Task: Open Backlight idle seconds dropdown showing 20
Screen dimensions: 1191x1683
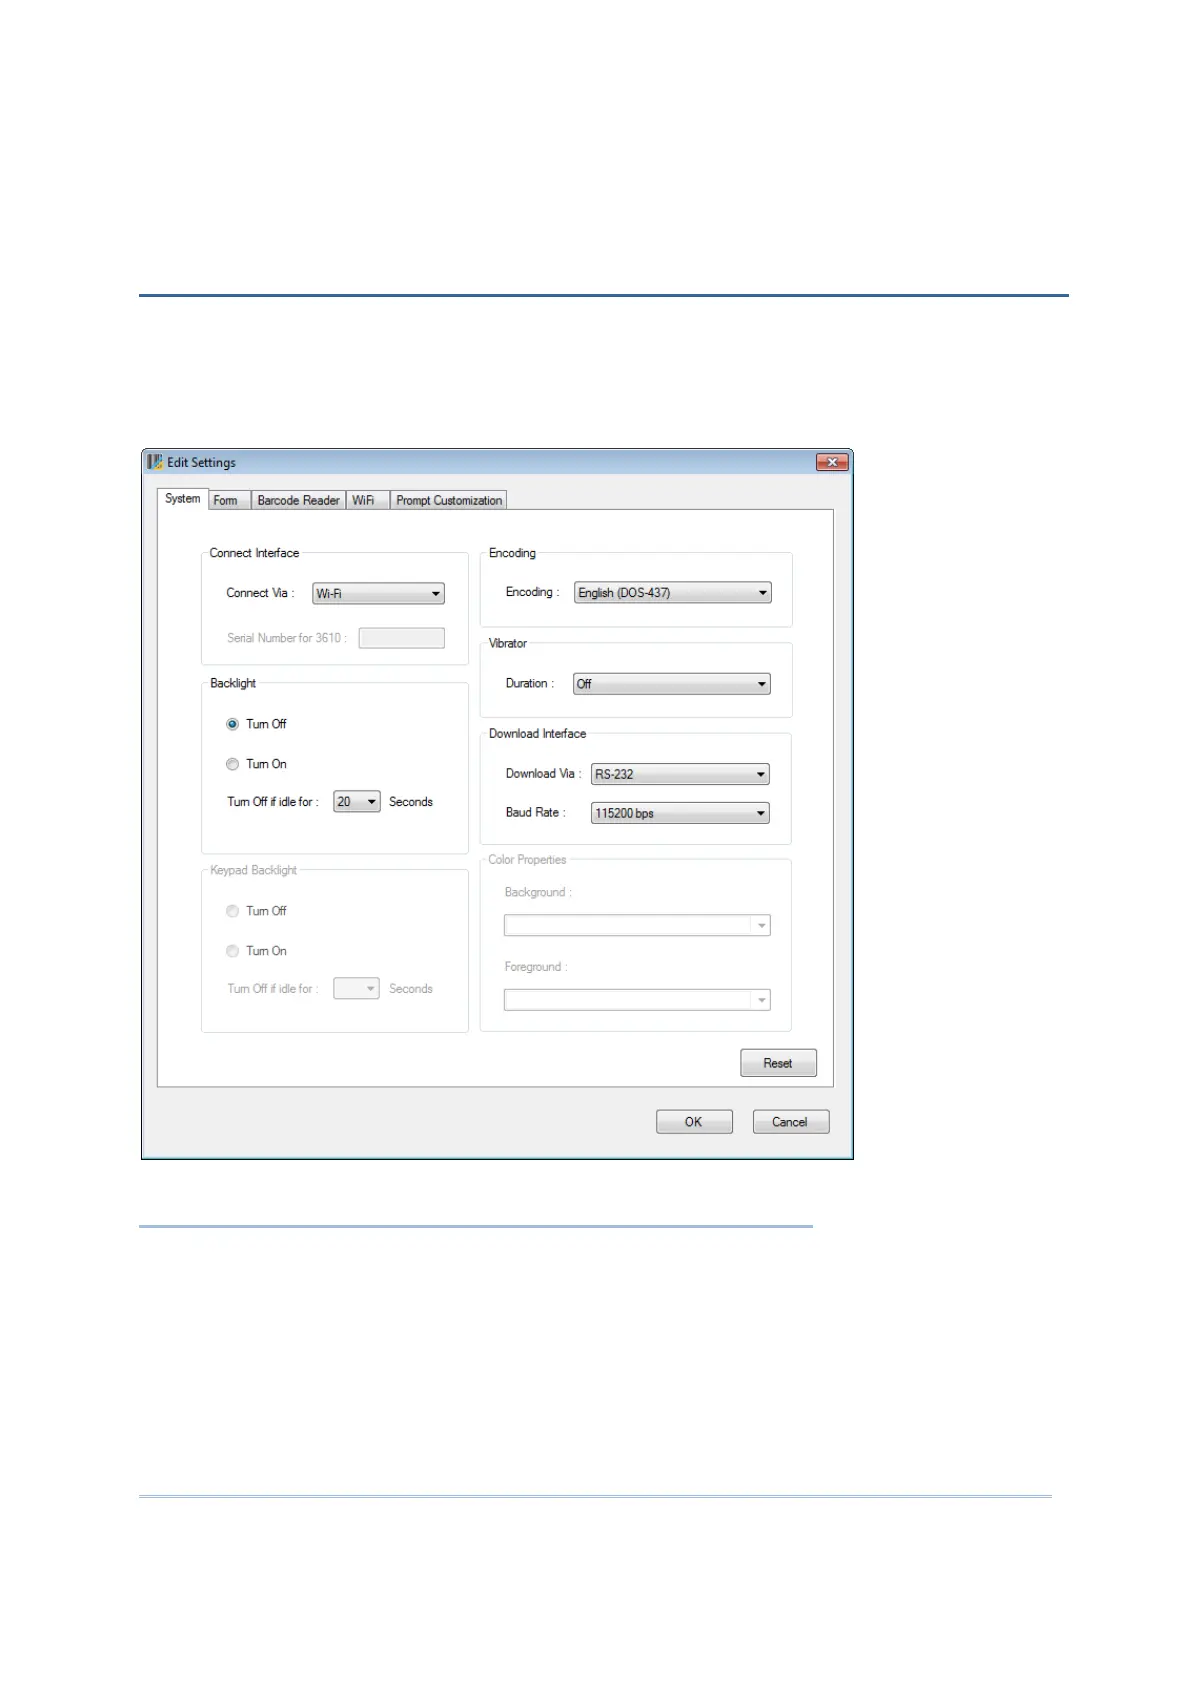Action: [x=357, y=802]
